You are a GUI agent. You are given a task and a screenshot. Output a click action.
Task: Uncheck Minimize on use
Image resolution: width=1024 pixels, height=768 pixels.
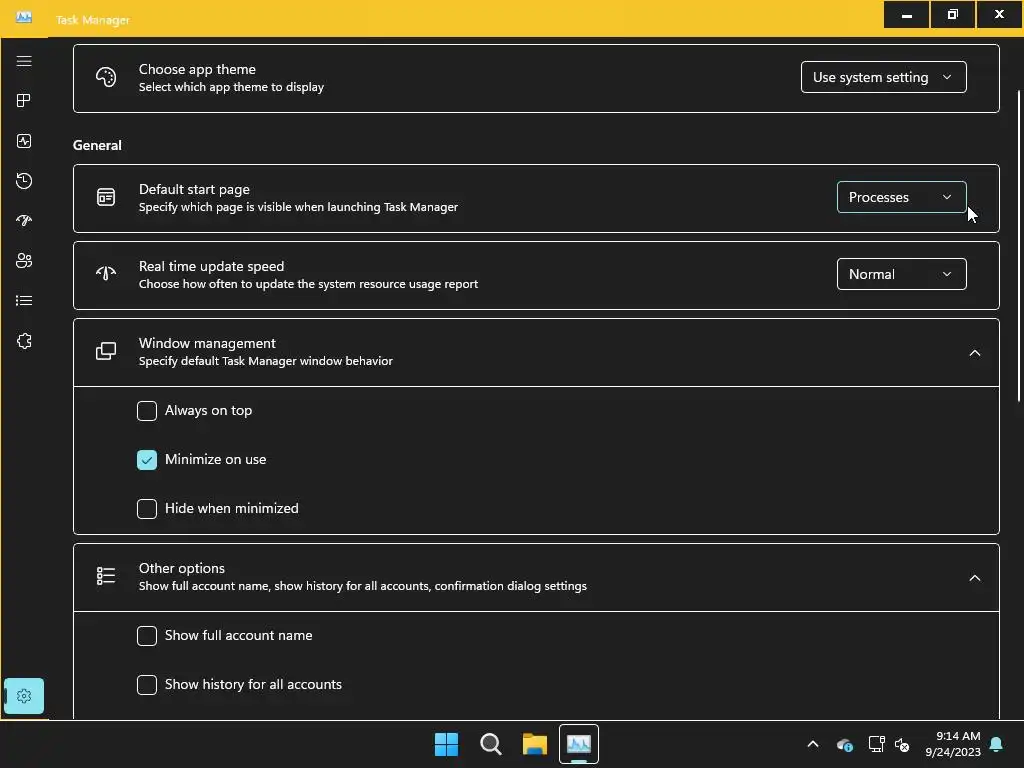pyautogui.click(x=147, y=460)
